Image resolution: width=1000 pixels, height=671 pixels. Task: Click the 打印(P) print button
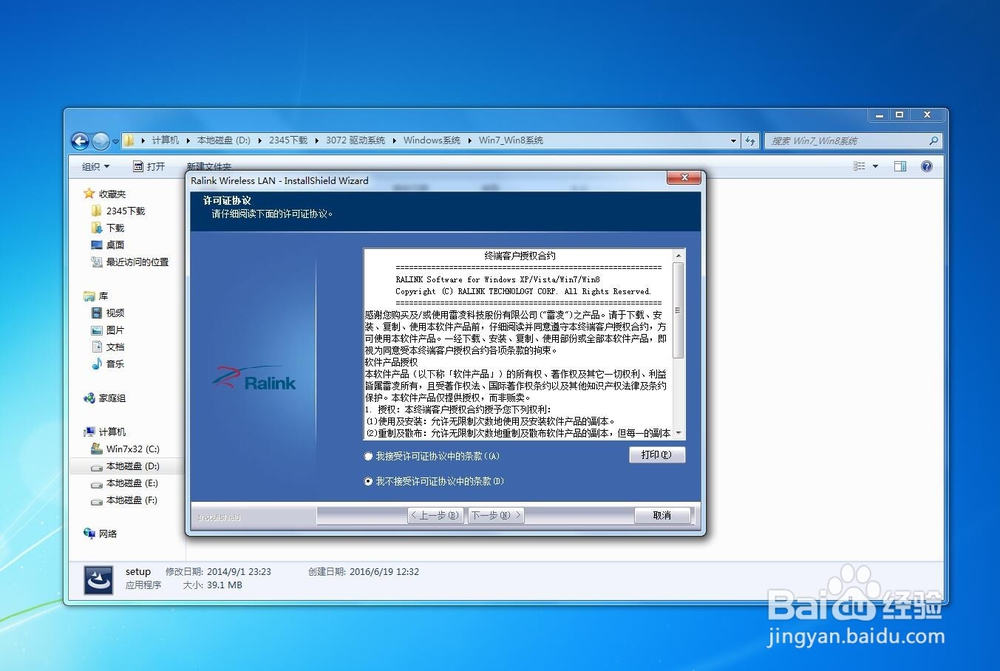657,455
